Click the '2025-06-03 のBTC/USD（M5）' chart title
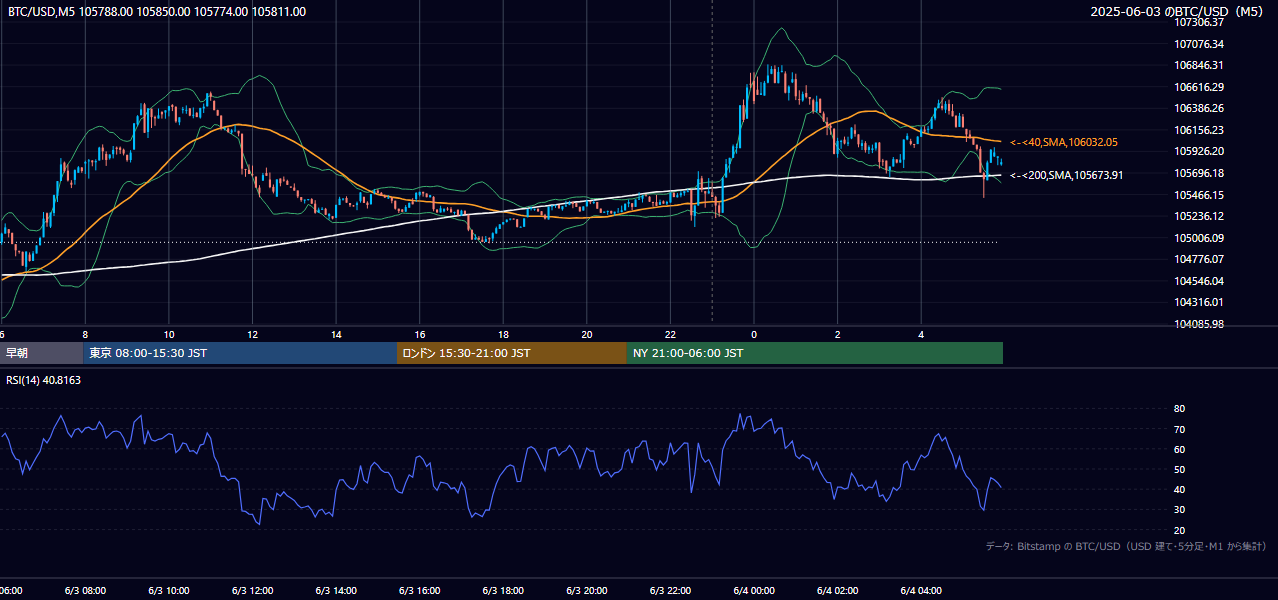Viewport: 1278px width, 600px height. [1178, 12]
